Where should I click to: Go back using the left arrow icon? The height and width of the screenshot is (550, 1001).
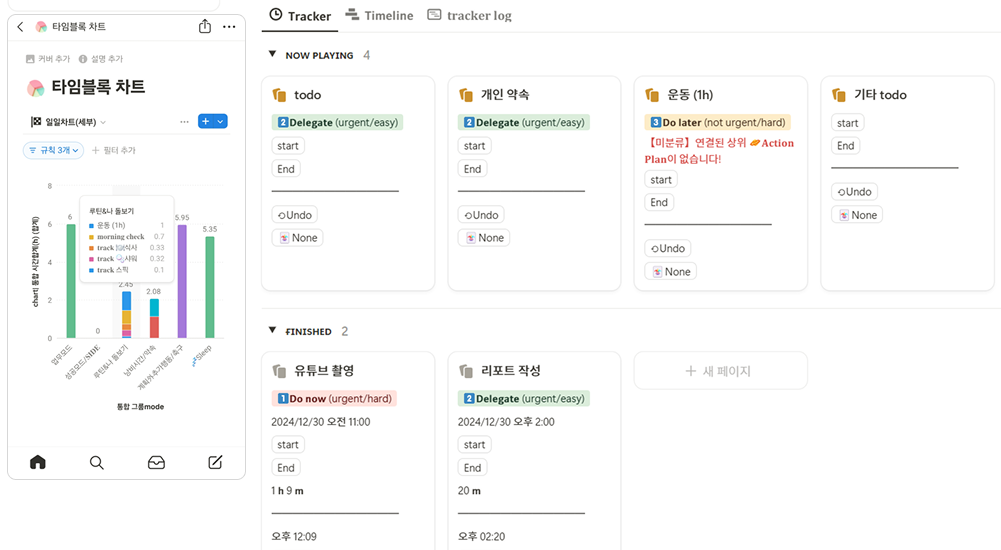(20, 26)
